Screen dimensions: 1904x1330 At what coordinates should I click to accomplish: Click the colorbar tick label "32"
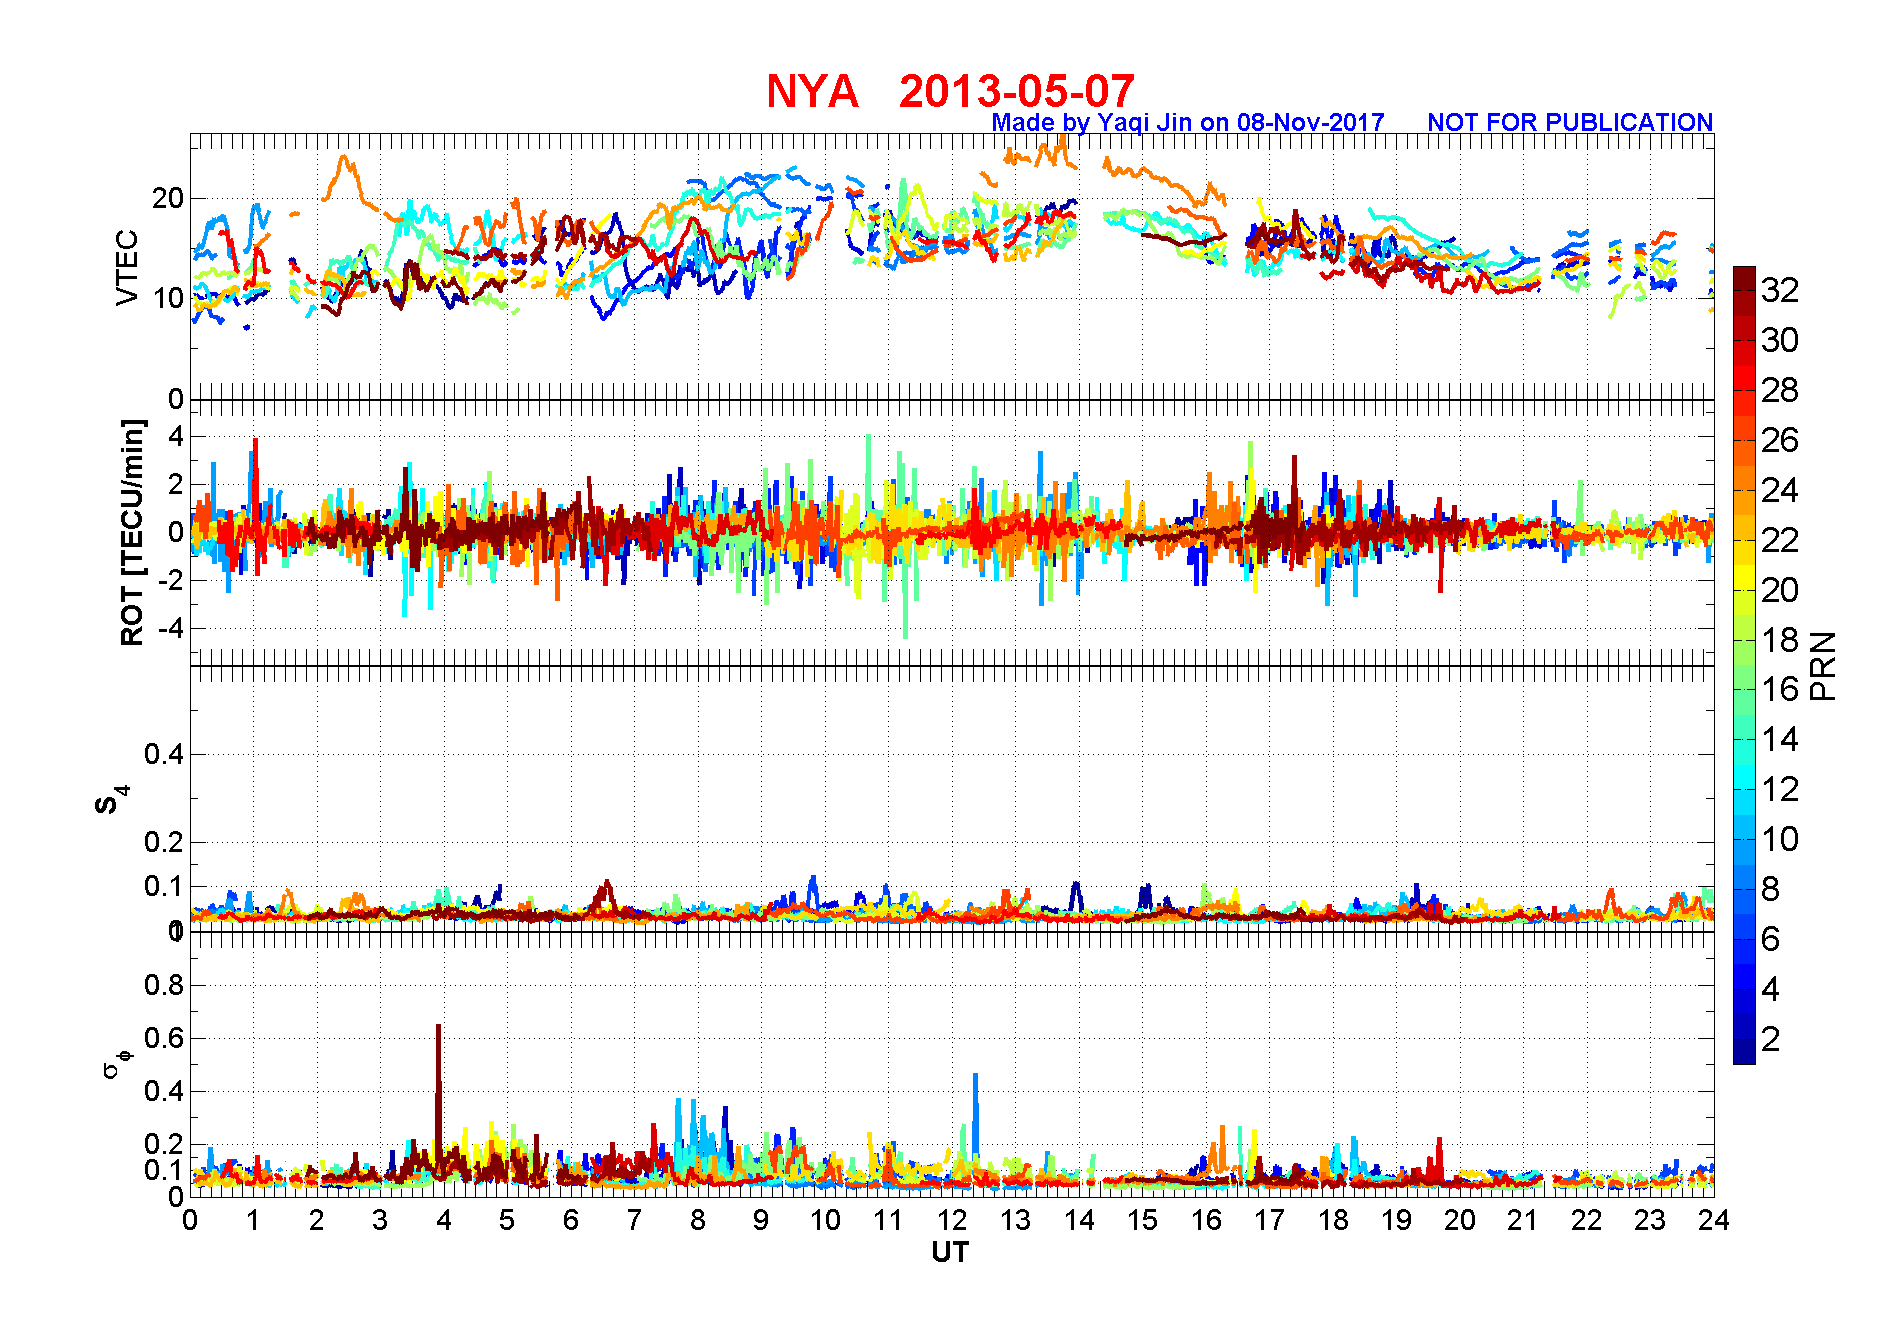[1780, 290]
